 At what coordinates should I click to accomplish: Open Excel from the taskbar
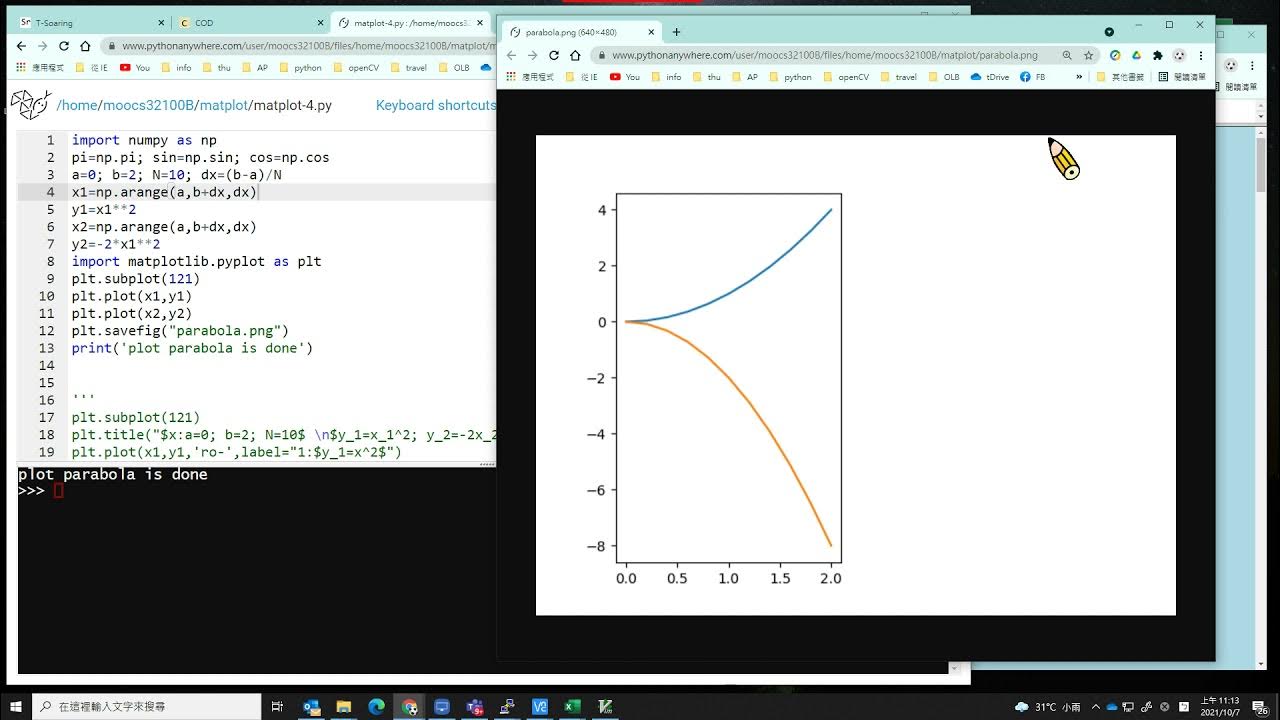coord(572,707)
